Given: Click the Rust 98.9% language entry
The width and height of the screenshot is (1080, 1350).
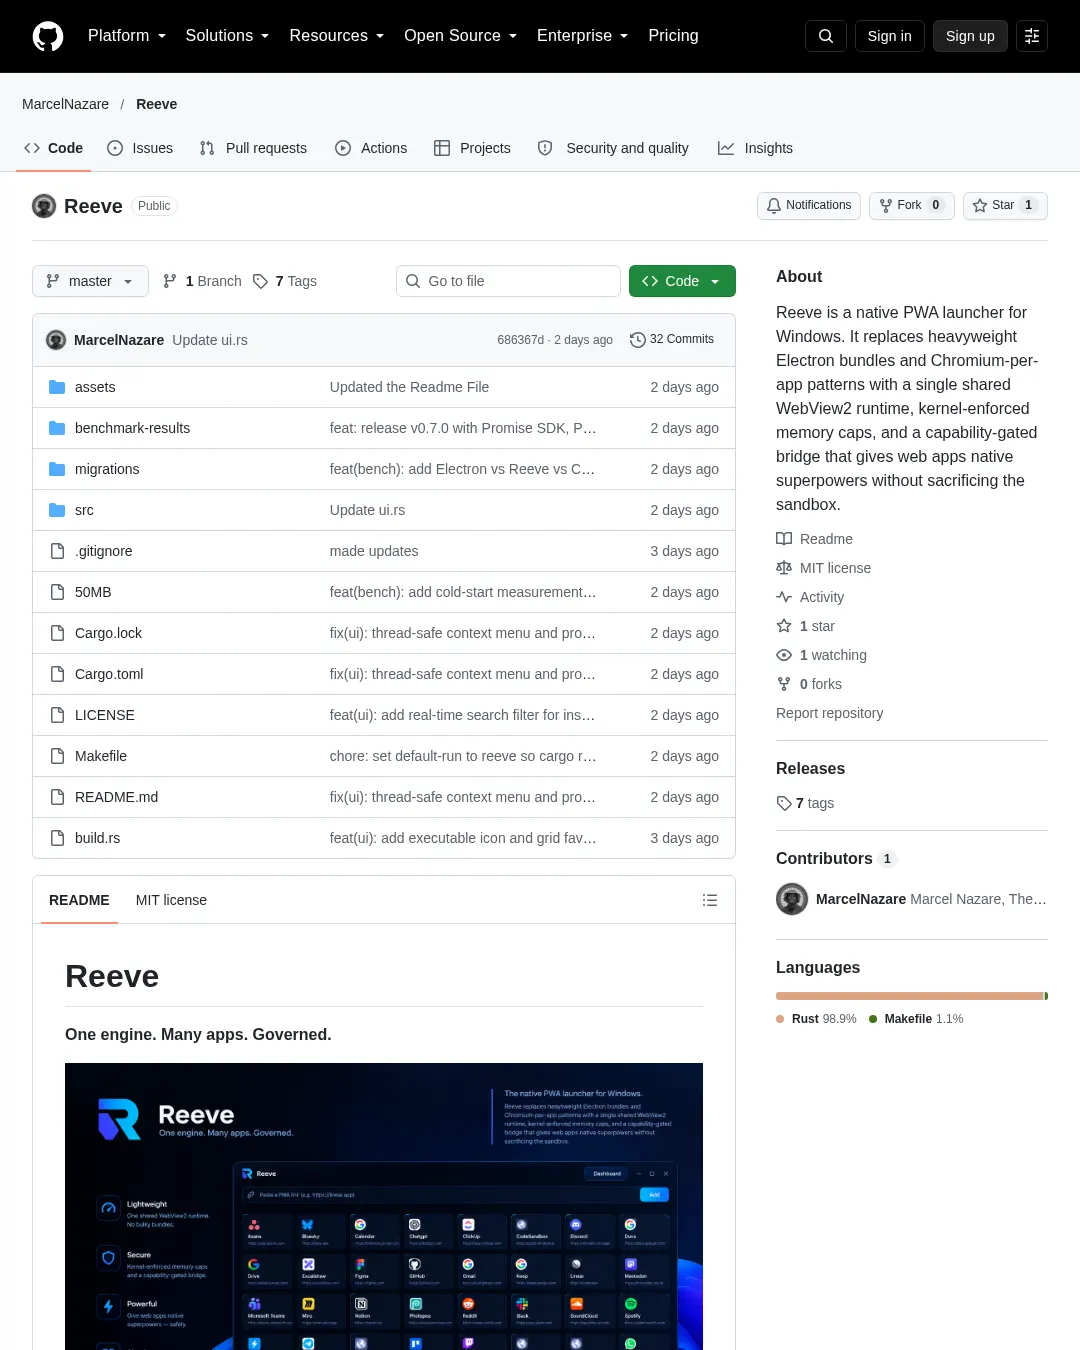Looking at the screenshot, I should coord(816,1019).
